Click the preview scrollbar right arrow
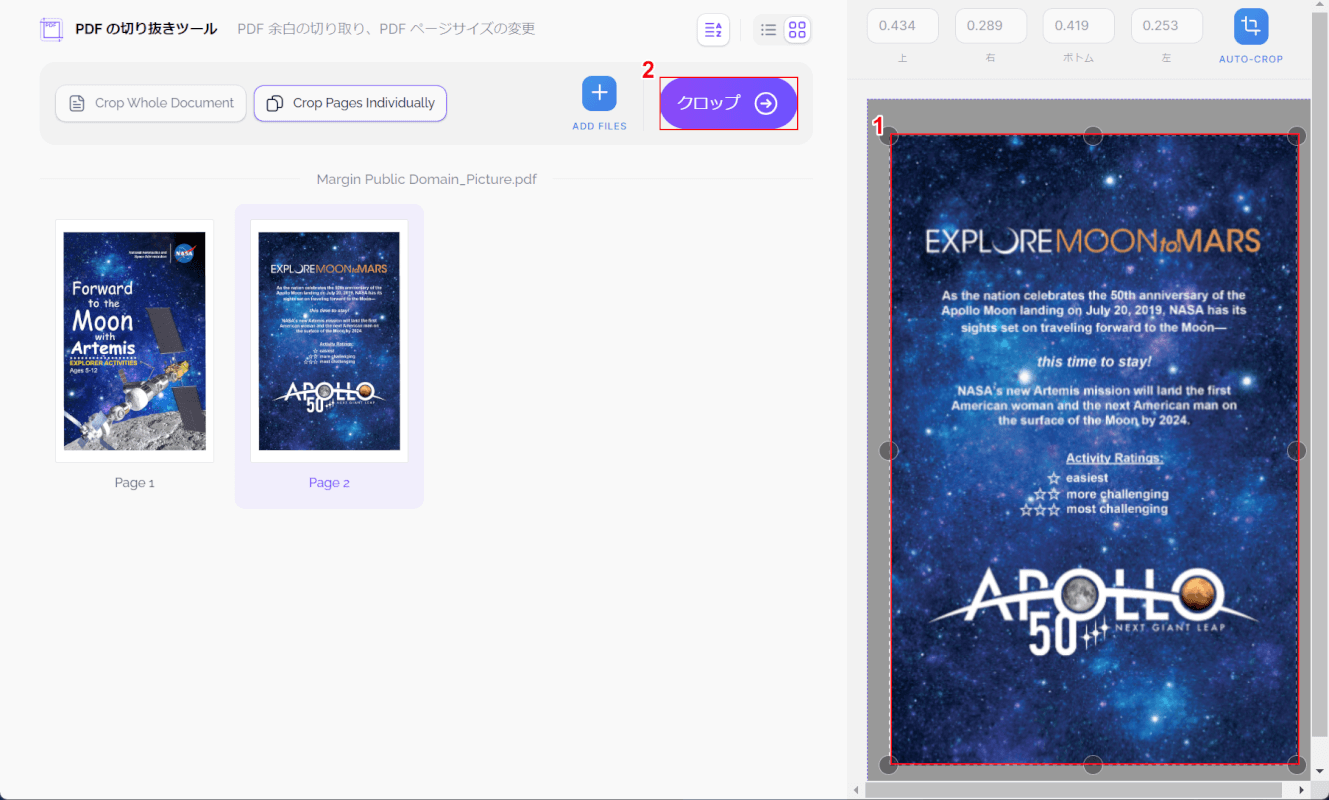 [x=1303, y=790]
